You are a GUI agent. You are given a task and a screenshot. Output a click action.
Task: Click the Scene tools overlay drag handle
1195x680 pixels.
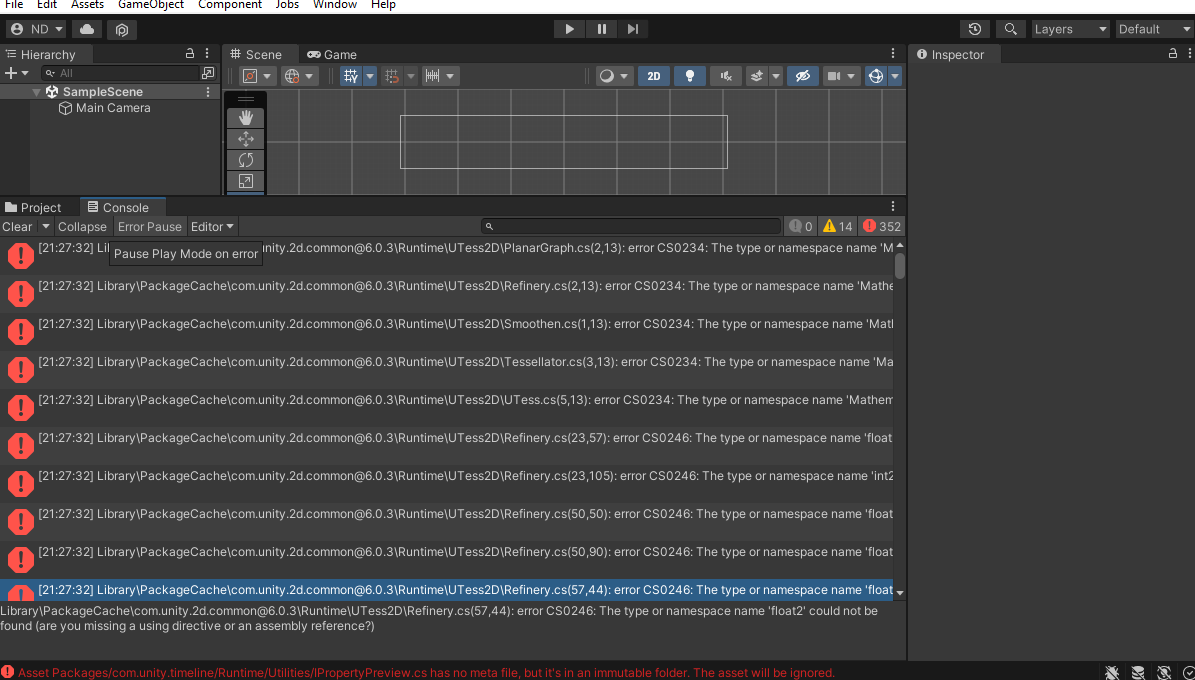pos(245,99)
